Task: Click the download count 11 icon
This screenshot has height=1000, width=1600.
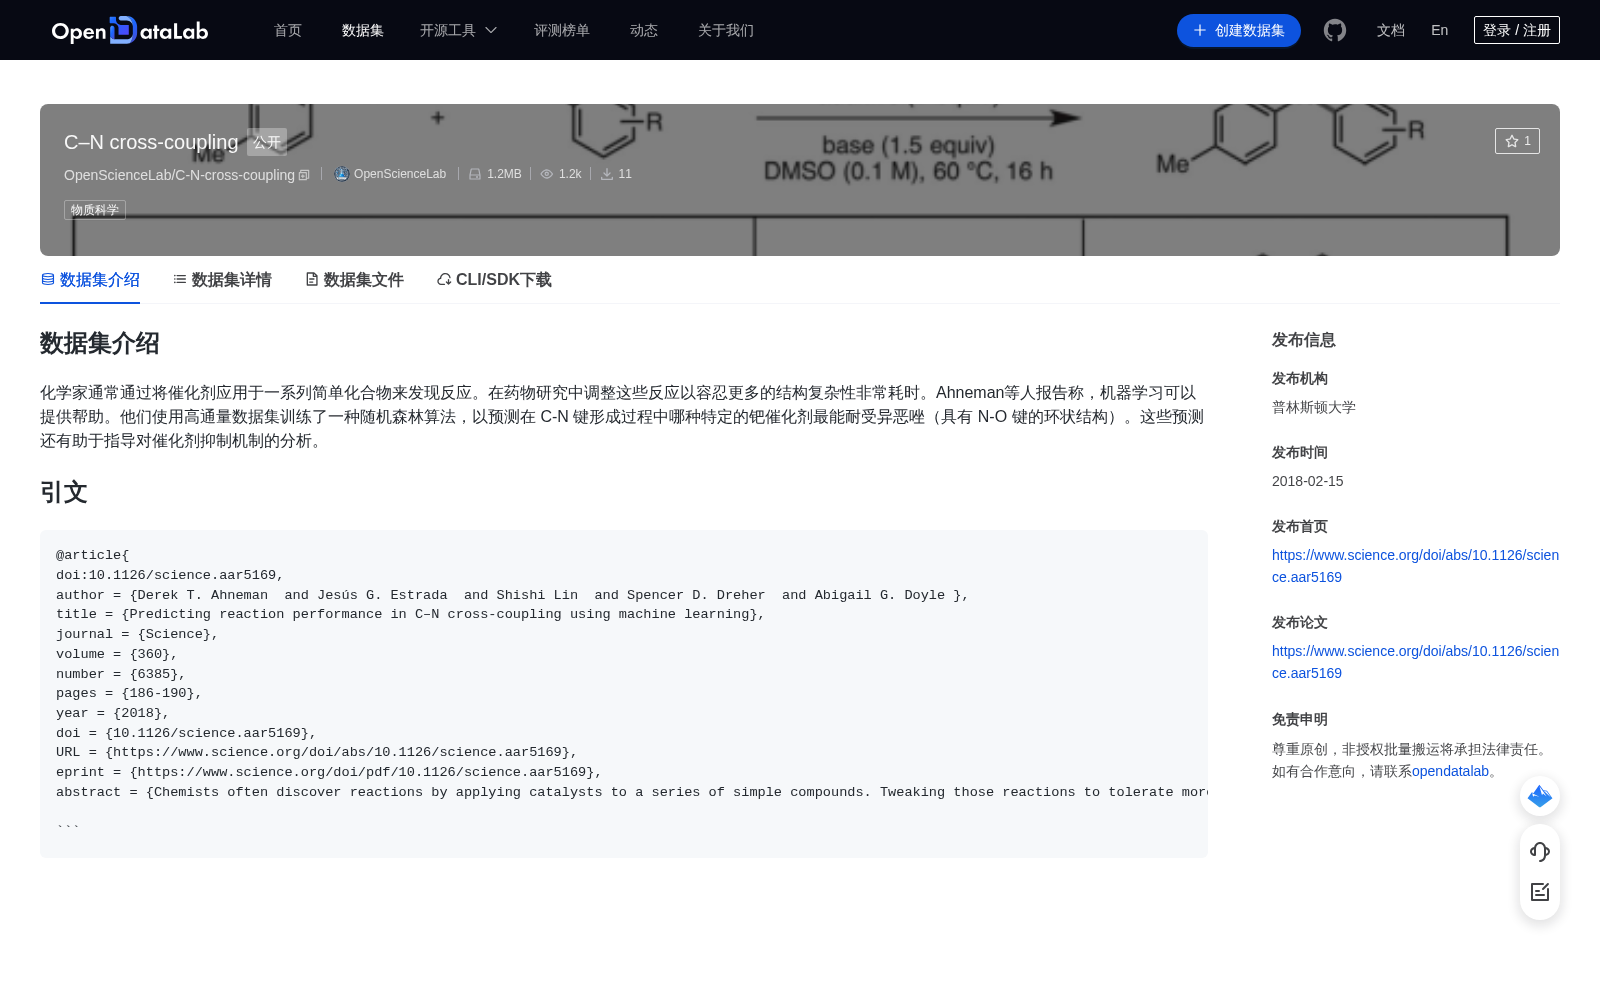Action: pos(607,174)
